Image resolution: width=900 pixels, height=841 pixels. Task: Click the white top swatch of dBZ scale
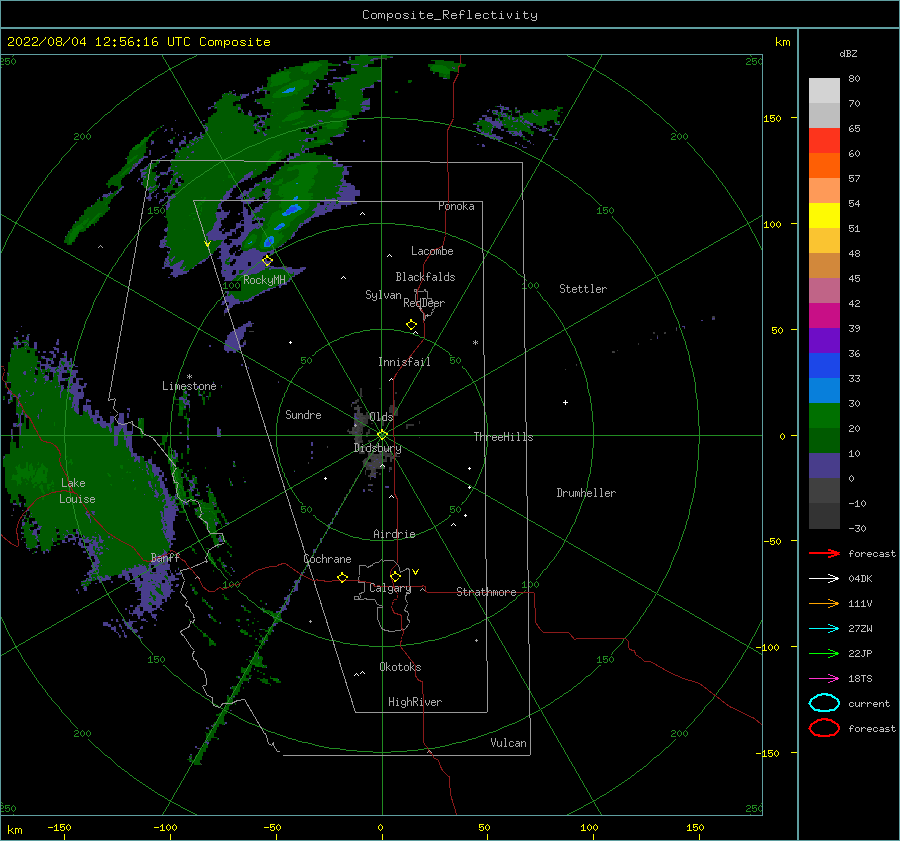(824, 91)
